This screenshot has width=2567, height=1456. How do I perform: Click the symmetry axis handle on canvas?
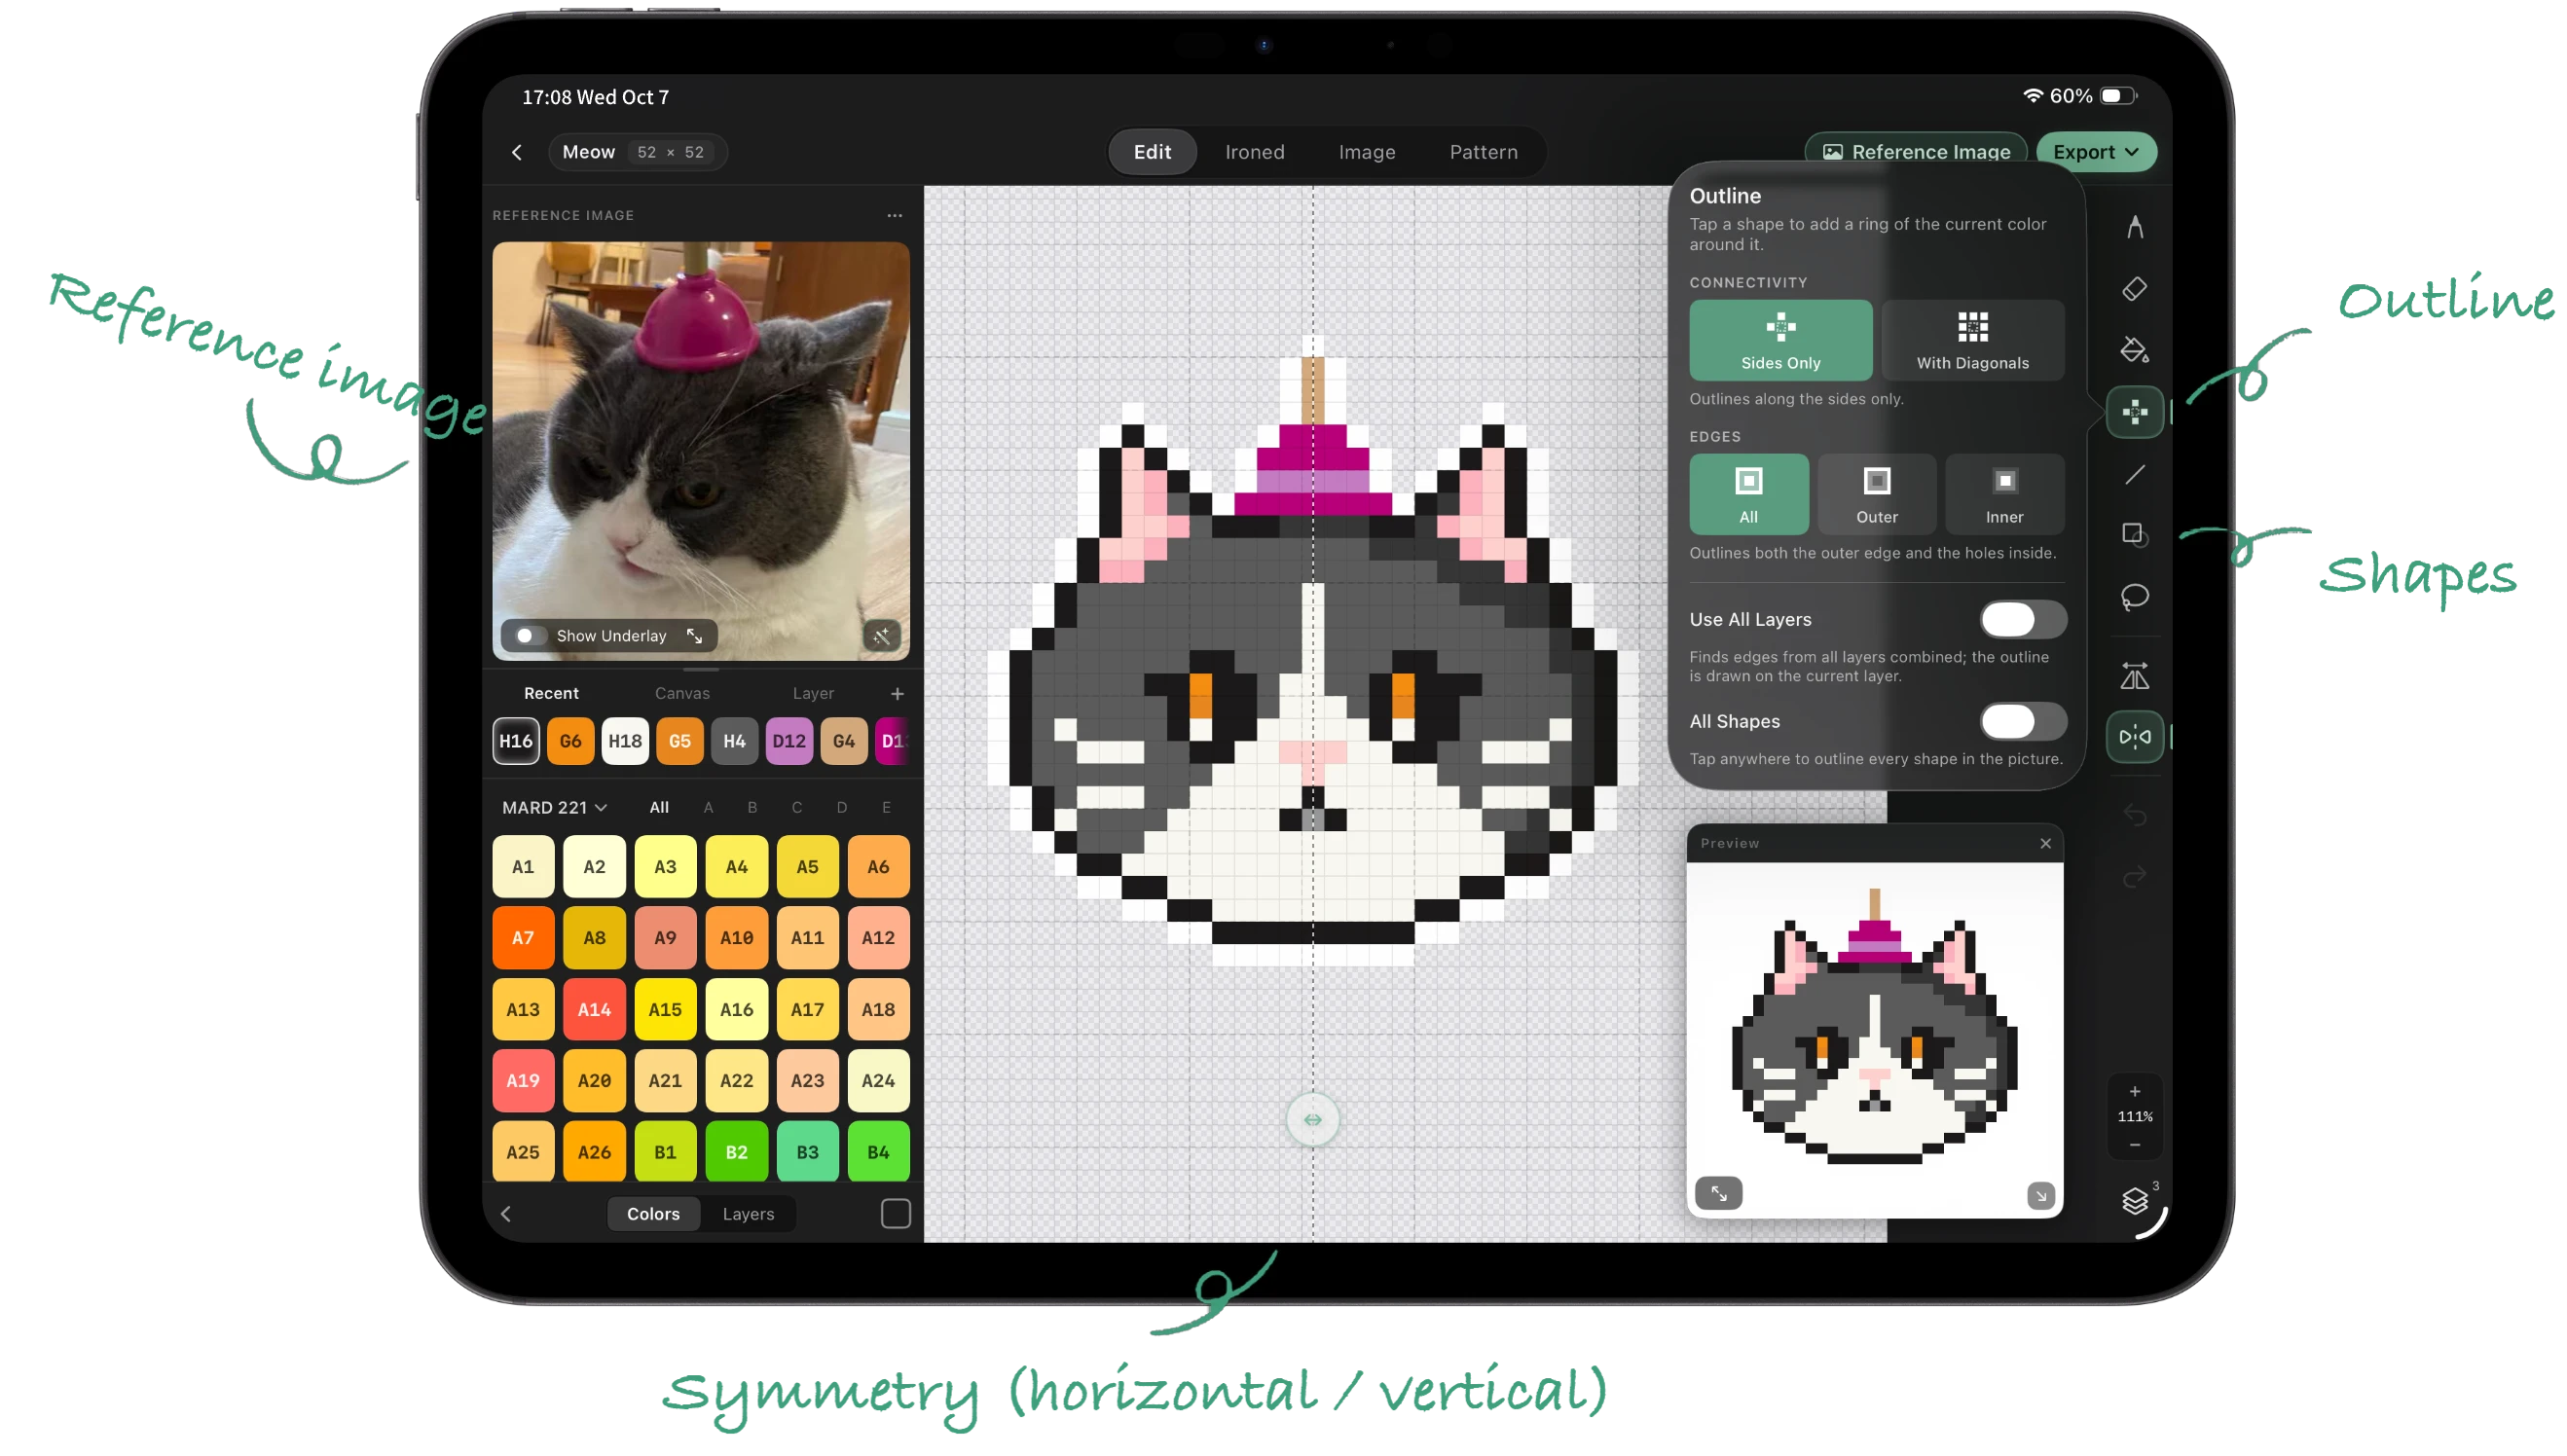pyautogui.click(x=1312, y=1120)
